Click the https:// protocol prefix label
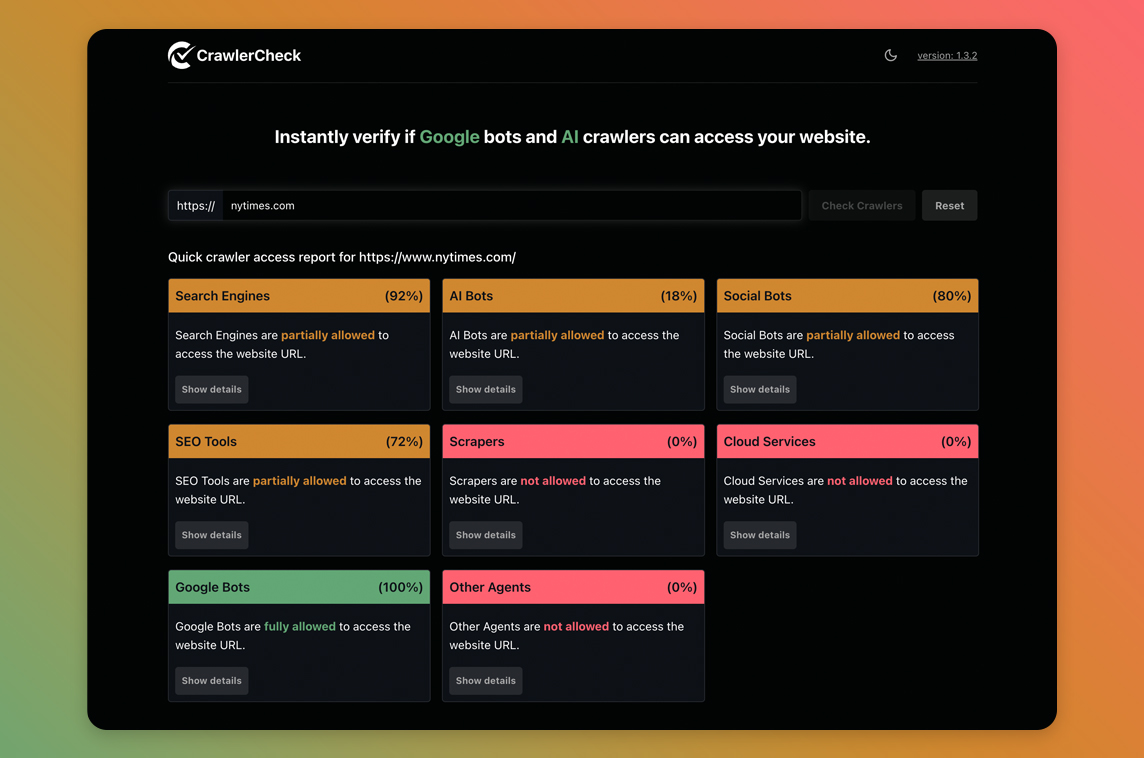 coord(196,206)
